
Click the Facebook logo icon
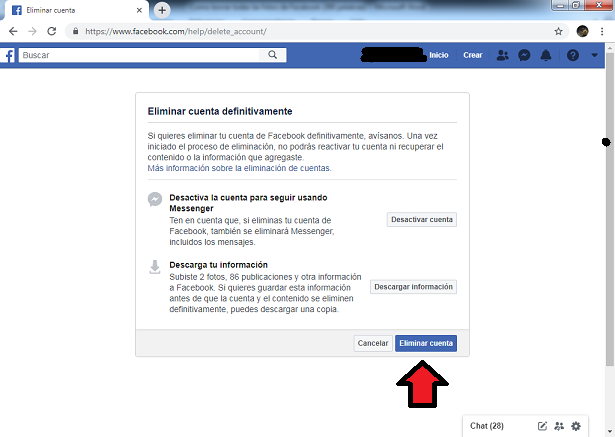coord(8,55)
